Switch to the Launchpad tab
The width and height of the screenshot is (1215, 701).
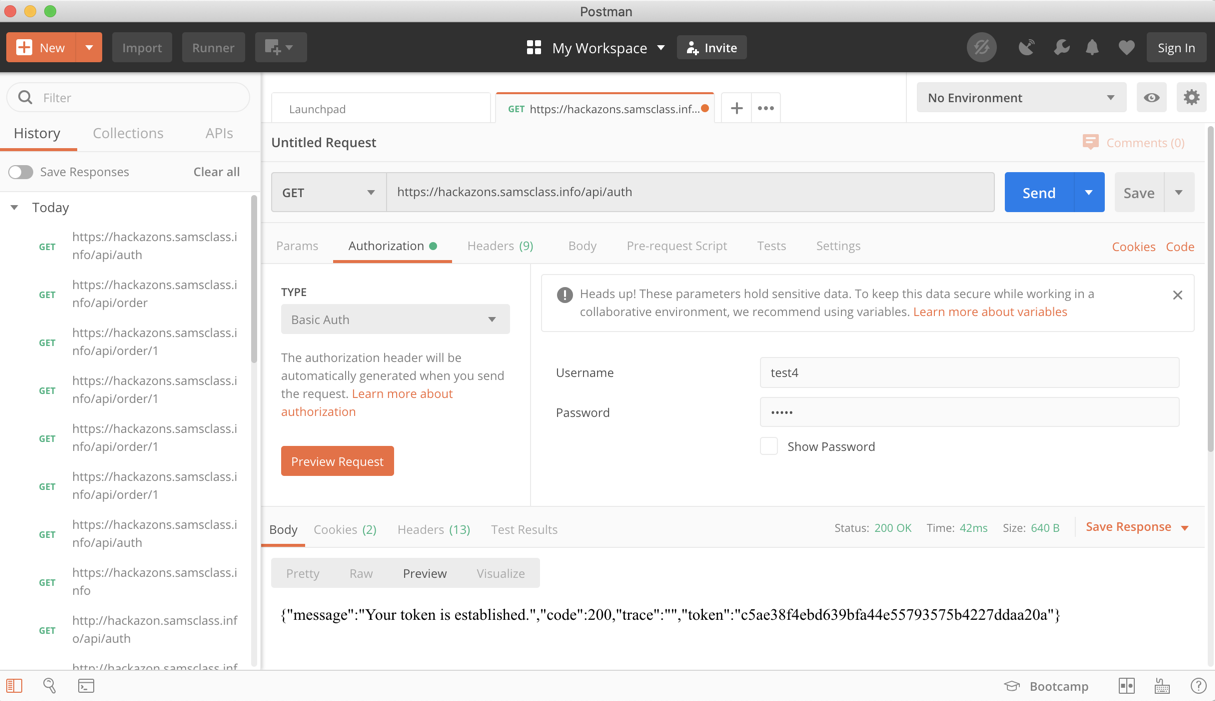coord(381,108)
